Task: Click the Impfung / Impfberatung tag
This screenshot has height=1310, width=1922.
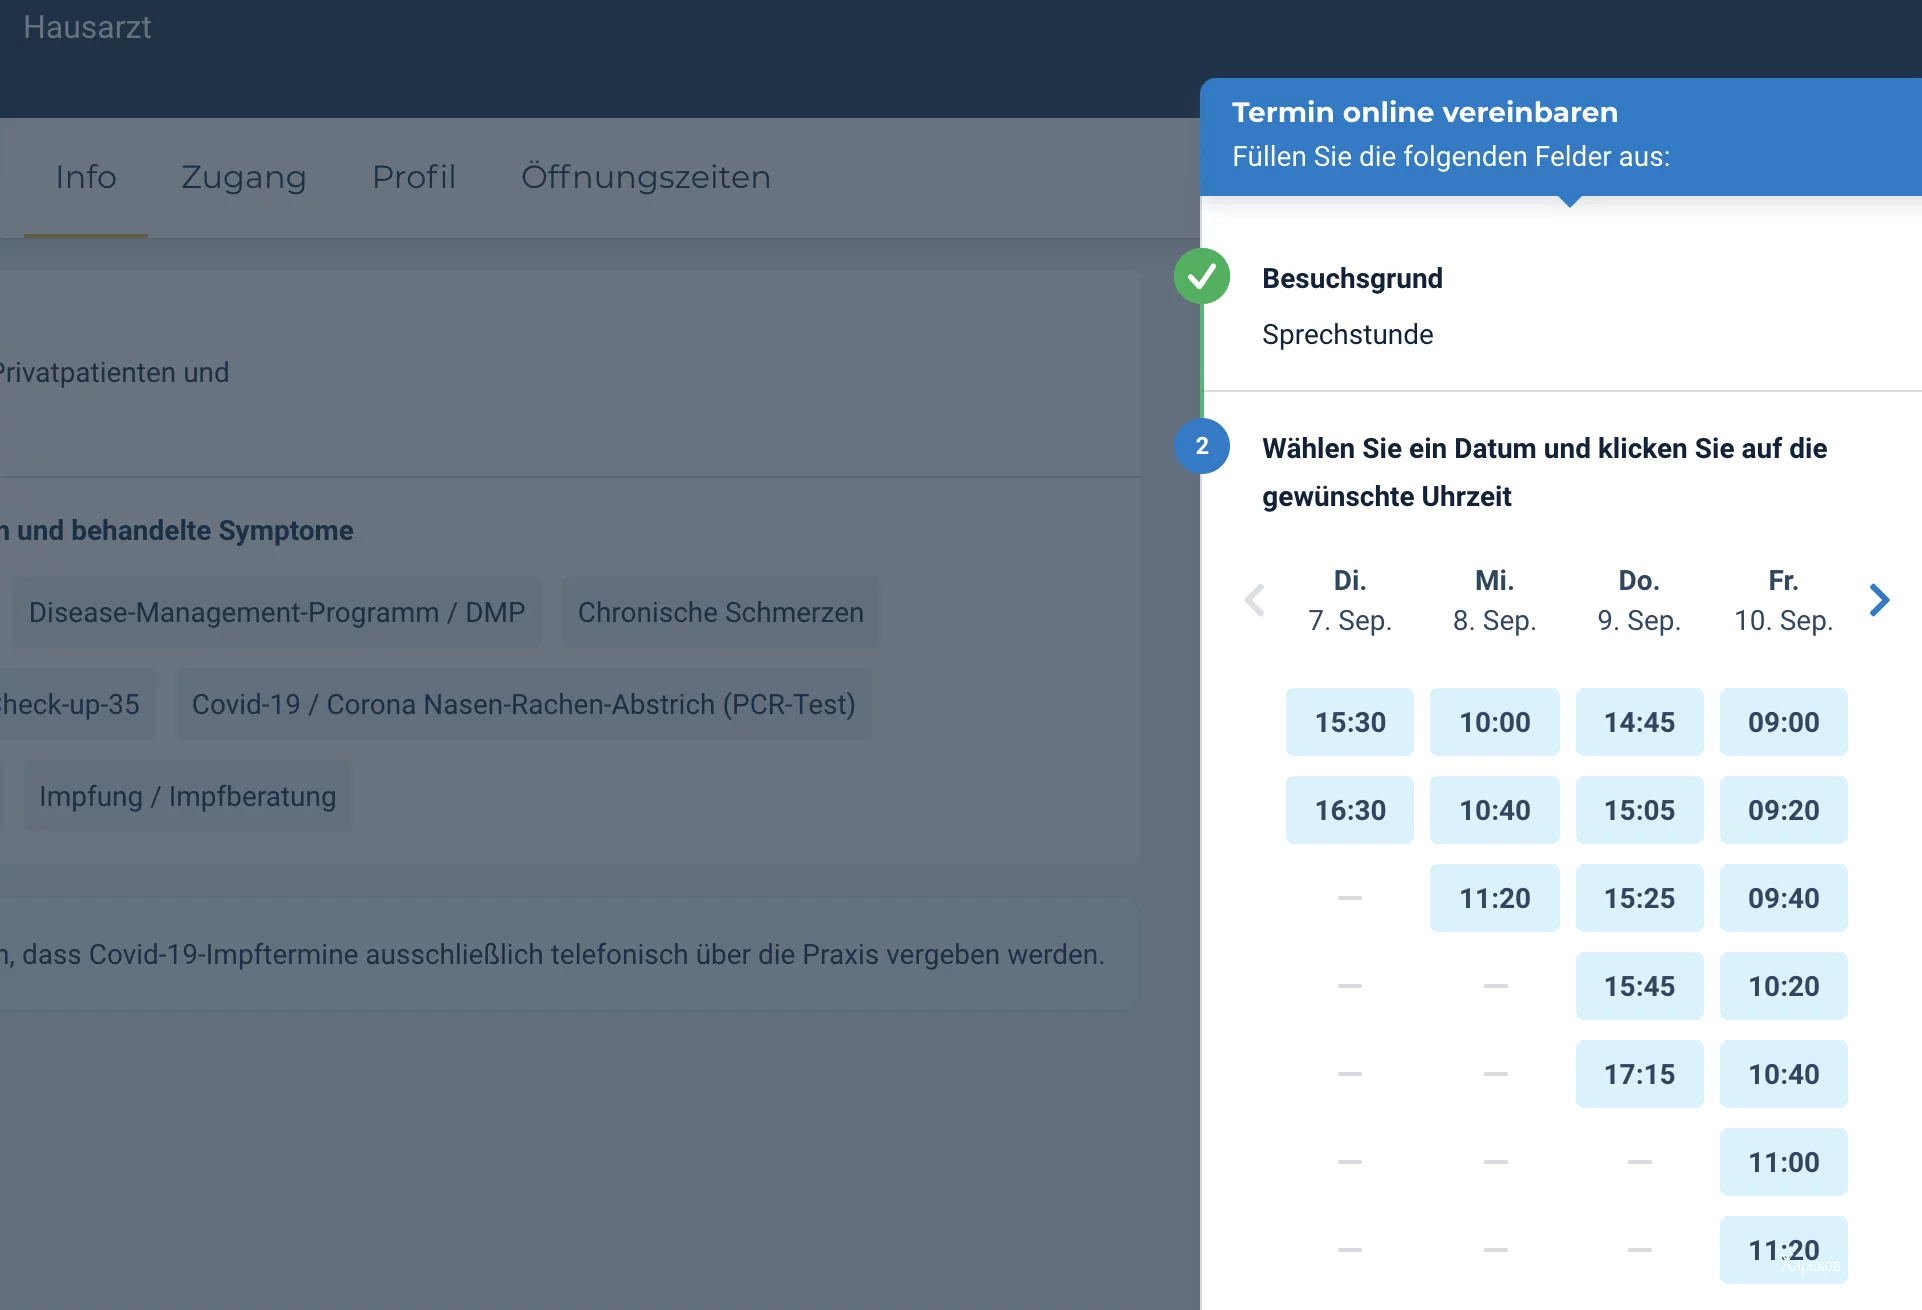Action: pos(188,796)
